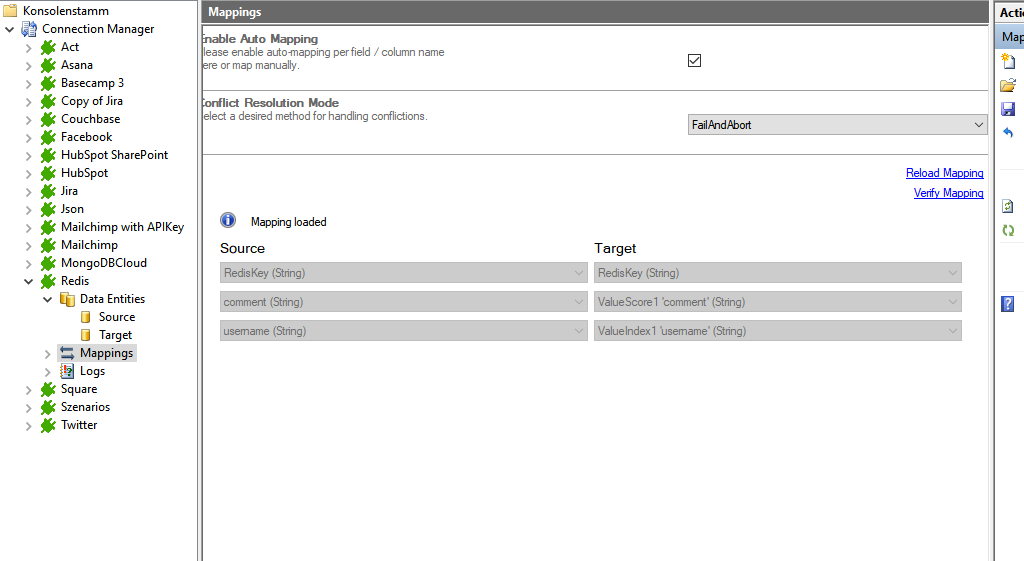
Task: Click the Reload Mapping link
Action: (944, 173)
